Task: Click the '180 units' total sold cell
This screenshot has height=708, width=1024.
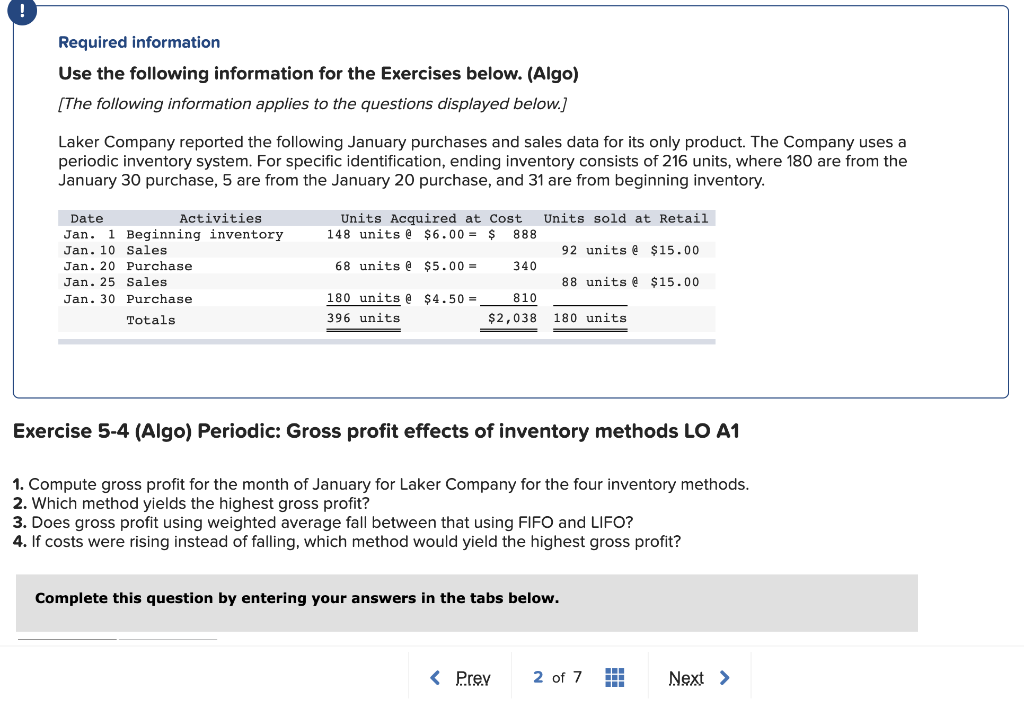Action: coord(590,318)
